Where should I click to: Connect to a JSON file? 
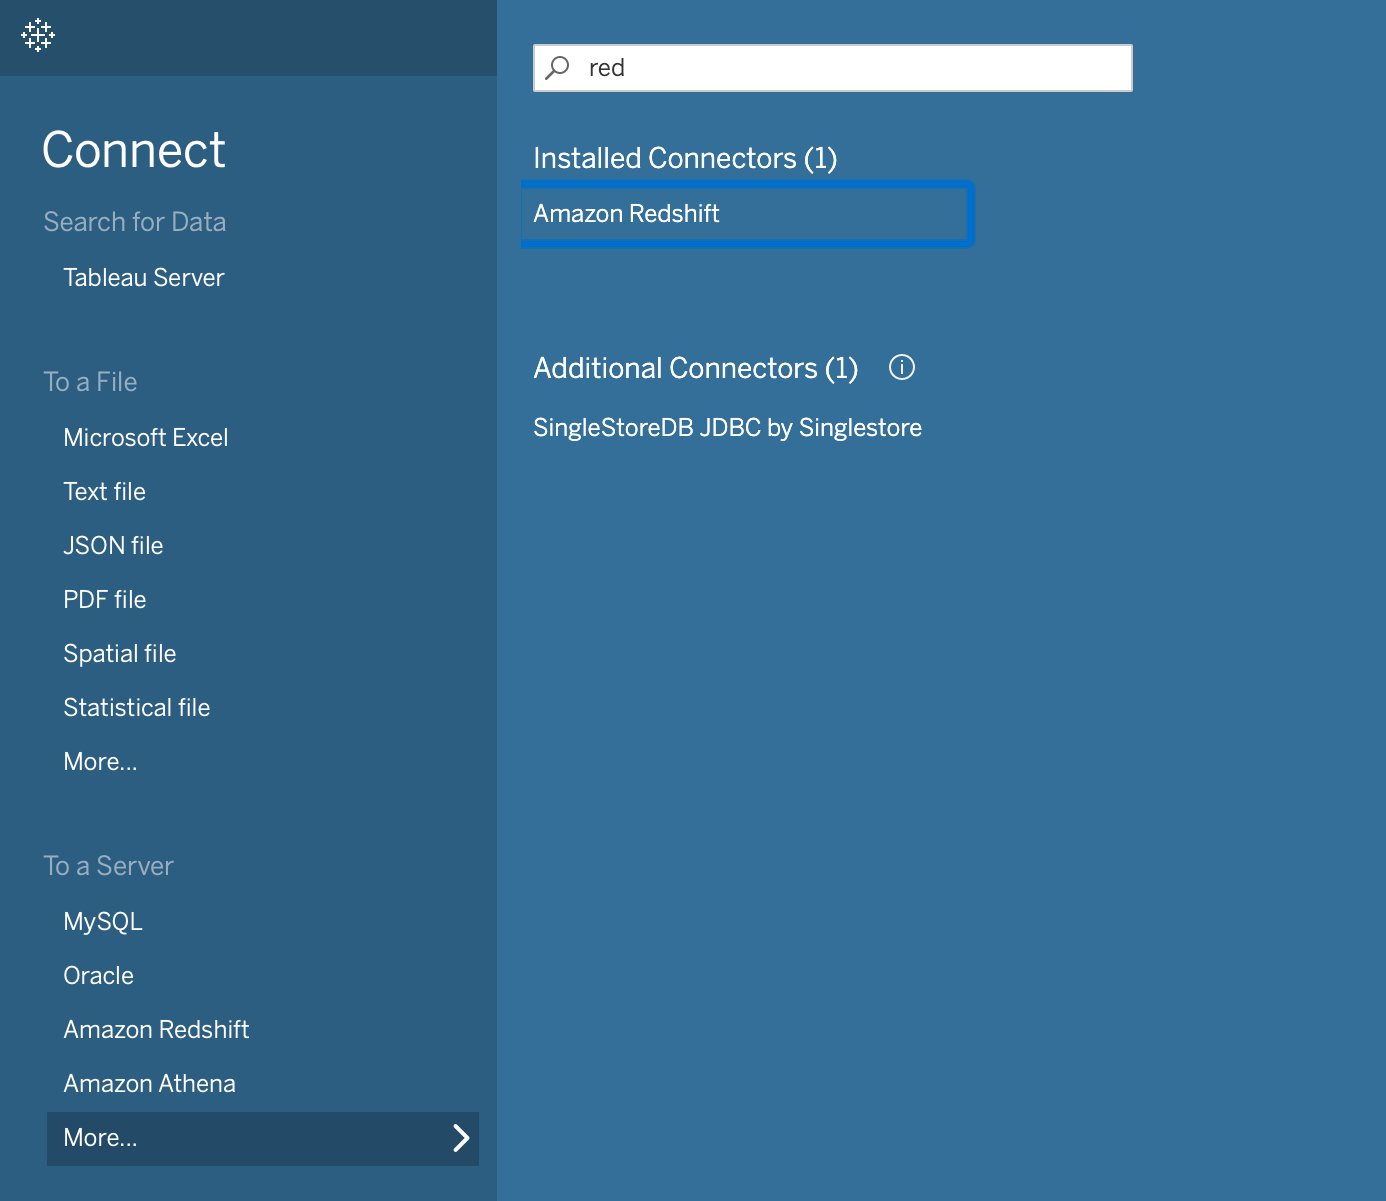(113, 545)
